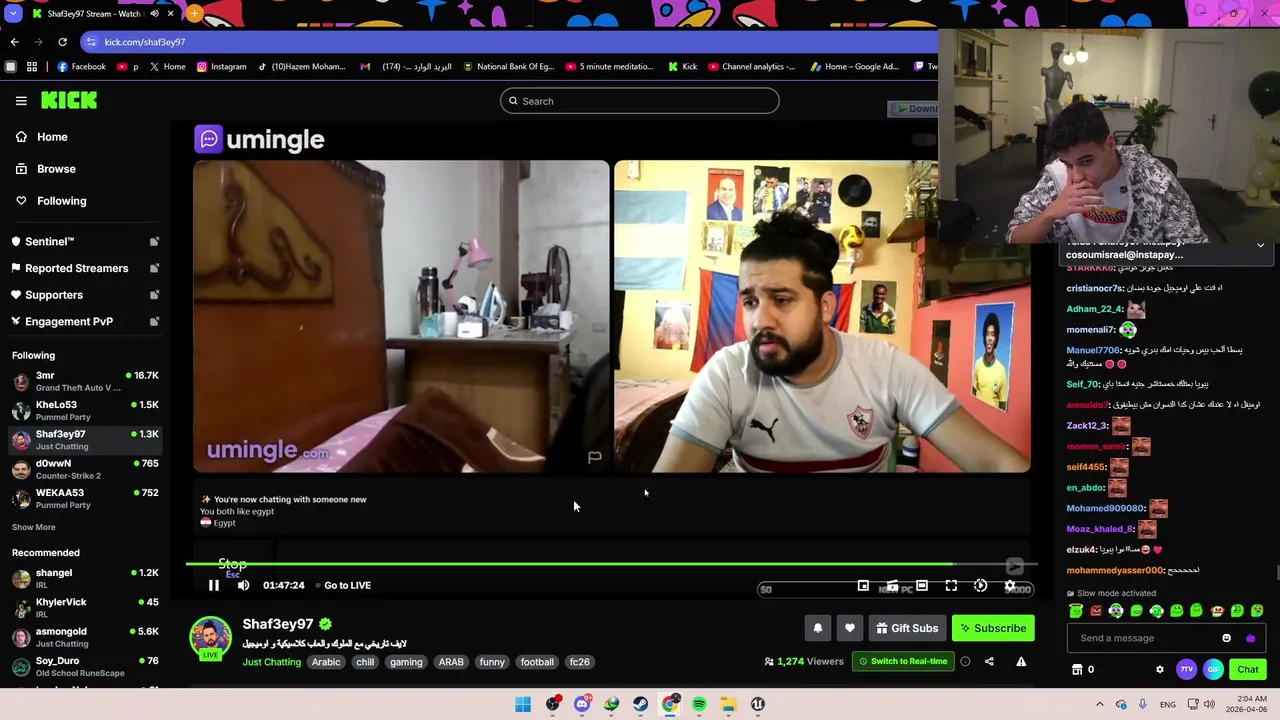Report stream with warning triangle icon
The width and height of the screenshot is (1280, 720).
[x=1021, y=661]
